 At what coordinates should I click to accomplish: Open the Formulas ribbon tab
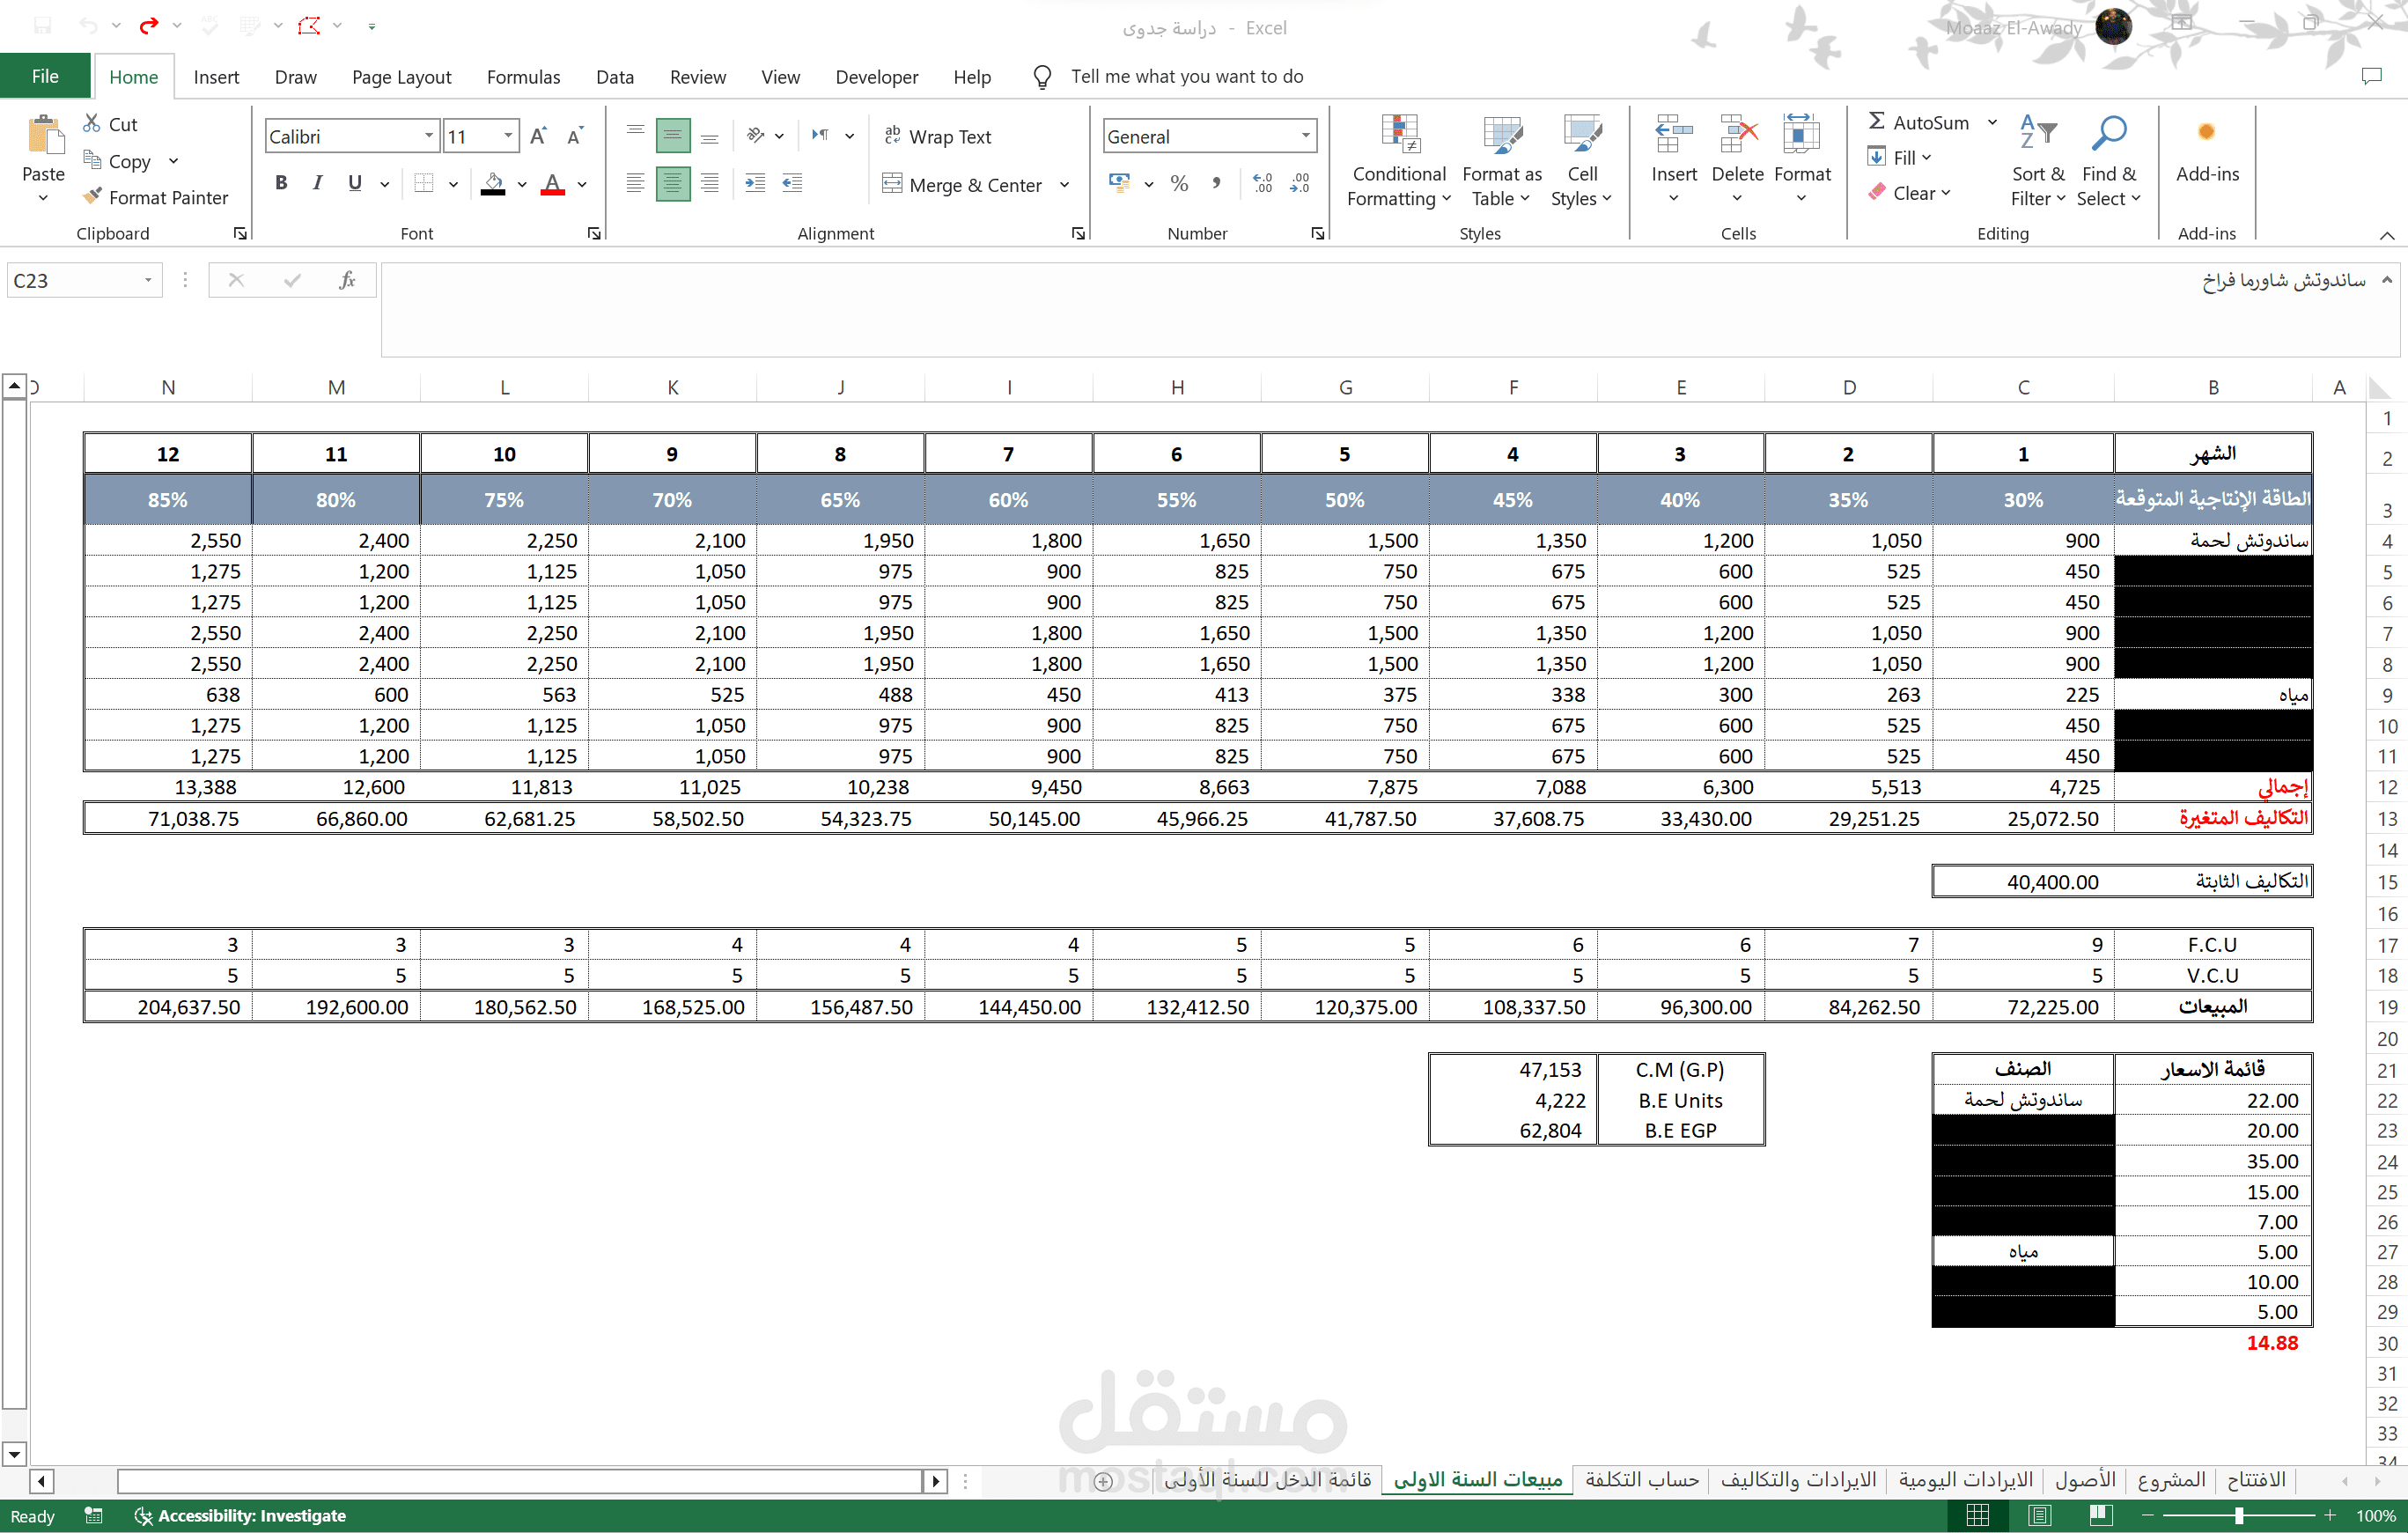click(x=523, y=77)
